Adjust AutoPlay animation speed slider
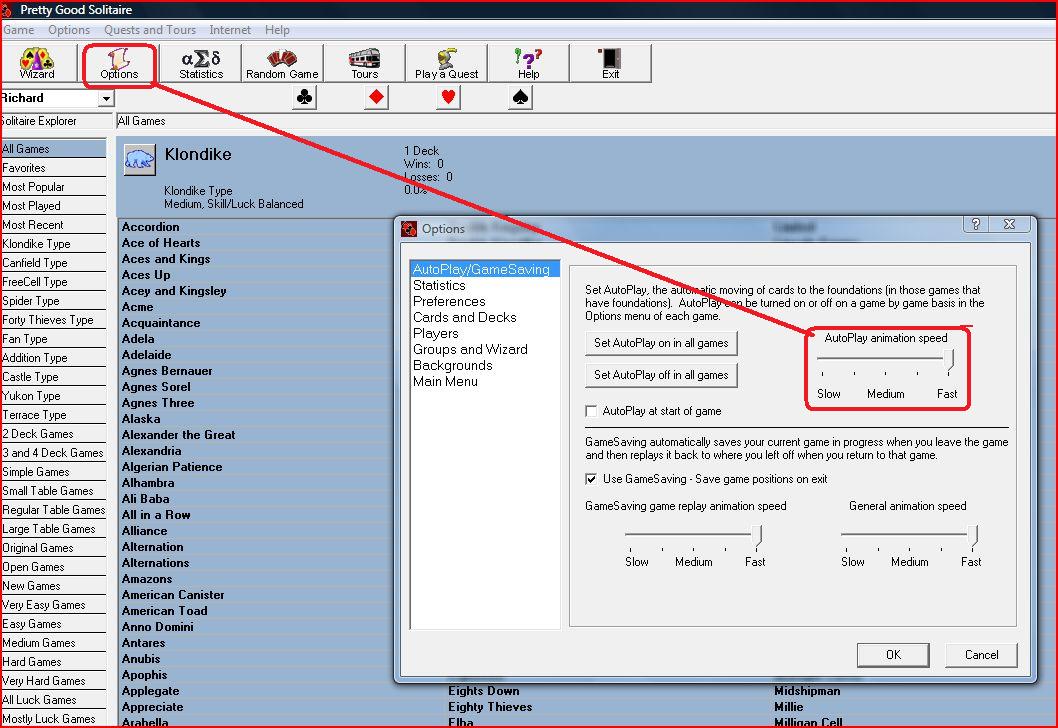This screenshot has height=728, width=1058. point(949,360)
